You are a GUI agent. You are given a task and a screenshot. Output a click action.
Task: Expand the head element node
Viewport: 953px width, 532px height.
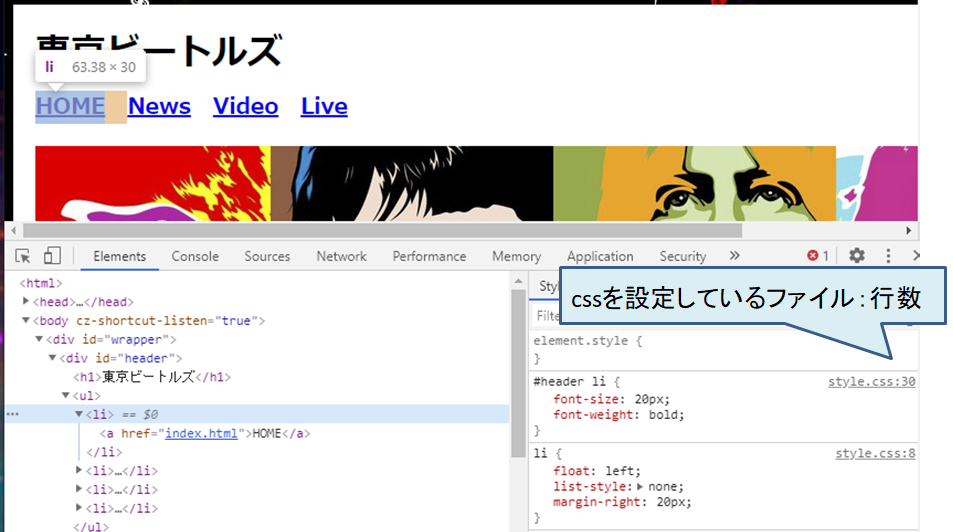26,301
